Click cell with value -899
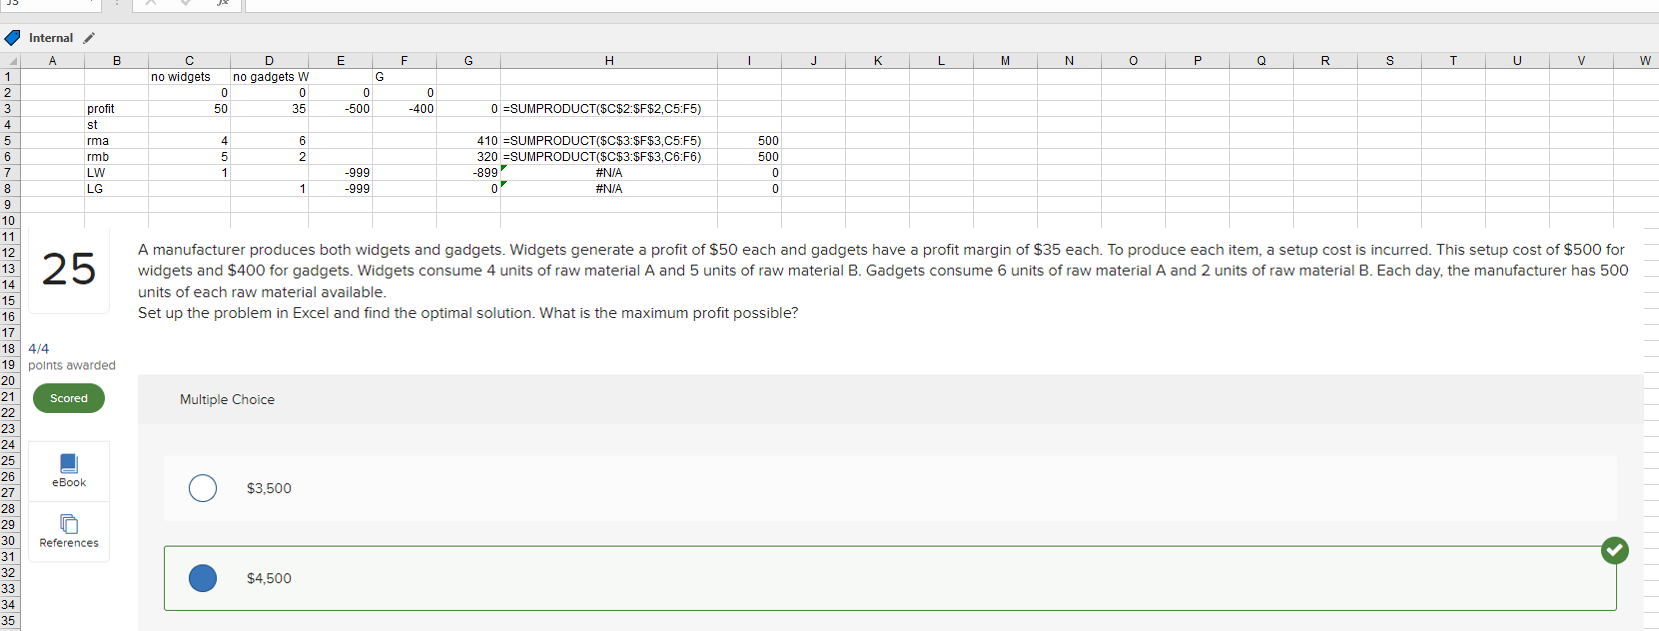Image resolution: width=1659 pixels, height=631 pixels. pyautogui.click(x=468, y=173)
